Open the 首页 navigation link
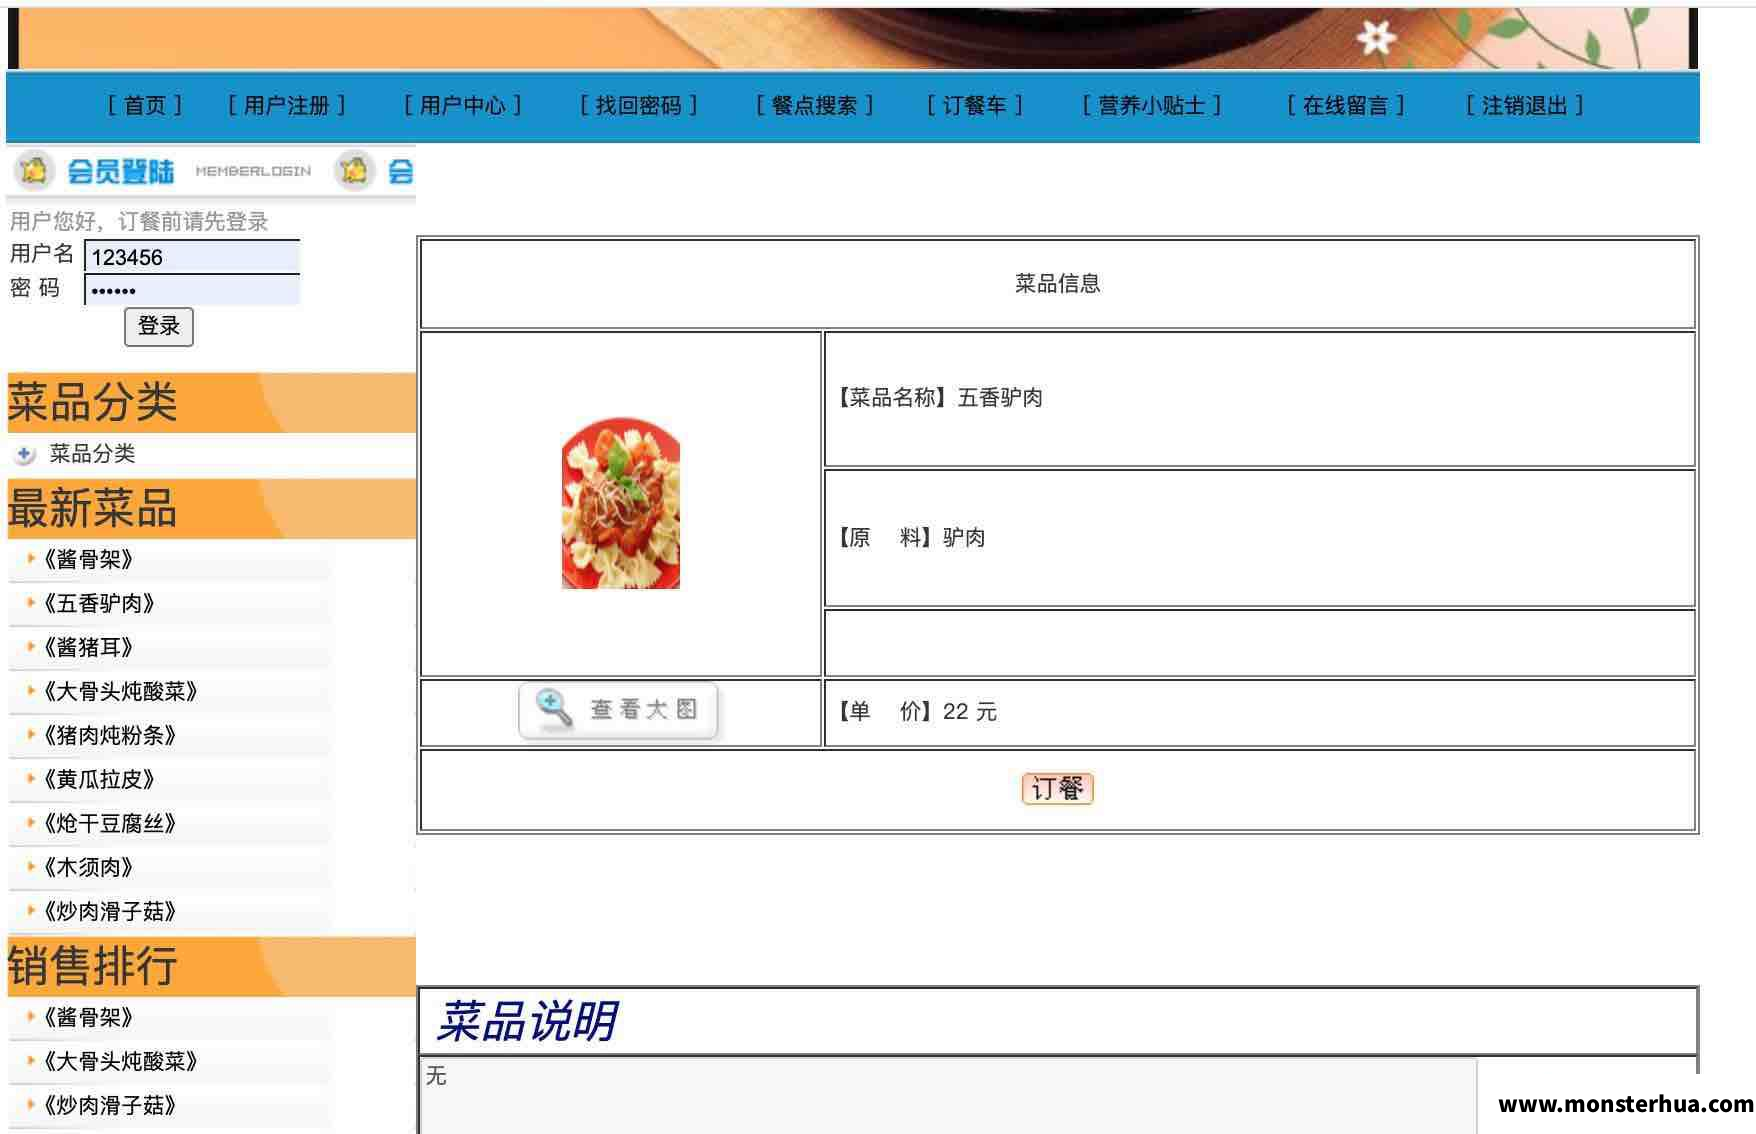 pyautogui.click(x=145, y=105)
